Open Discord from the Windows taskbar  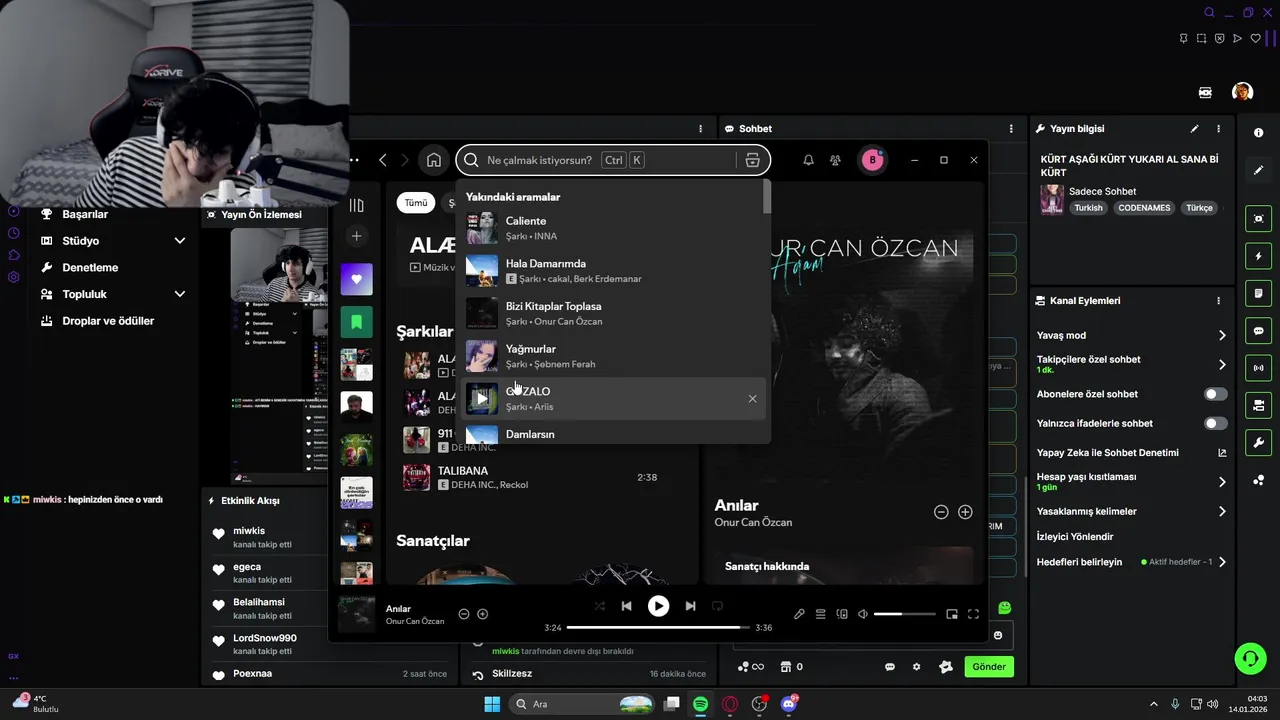point(789,704)
